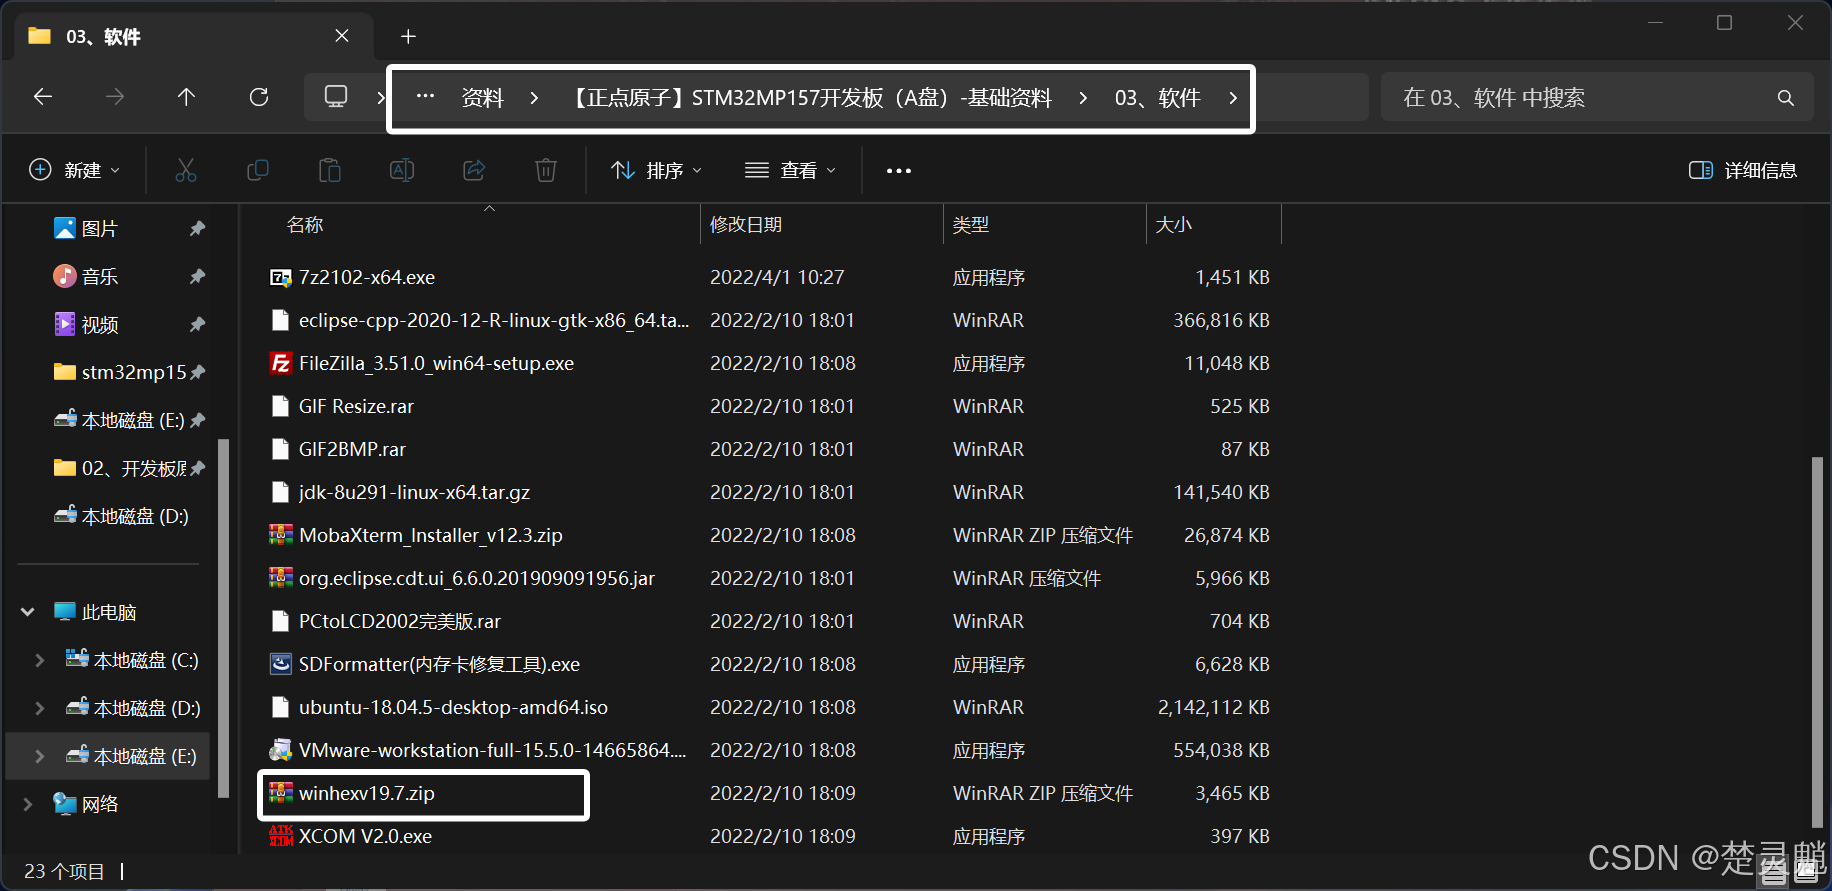The height and width of the screenshot is (891, 1832).
Task: Close the 03、软件 tab
Action: point(342,36)
